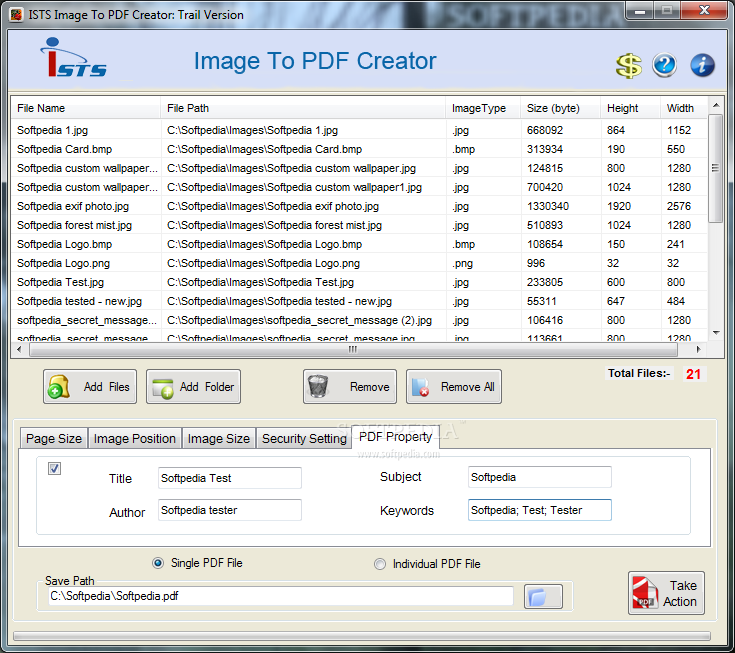
Task: Click the .png image type cell
Action: pyautogui.click(x=463, y=263)
